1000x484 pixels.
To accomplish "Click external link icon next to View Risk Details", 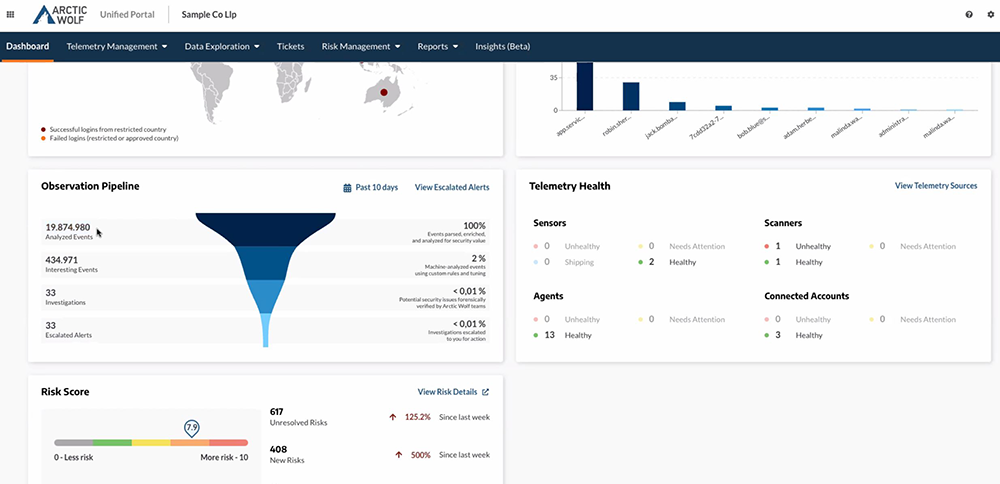I will coord(486,392).
